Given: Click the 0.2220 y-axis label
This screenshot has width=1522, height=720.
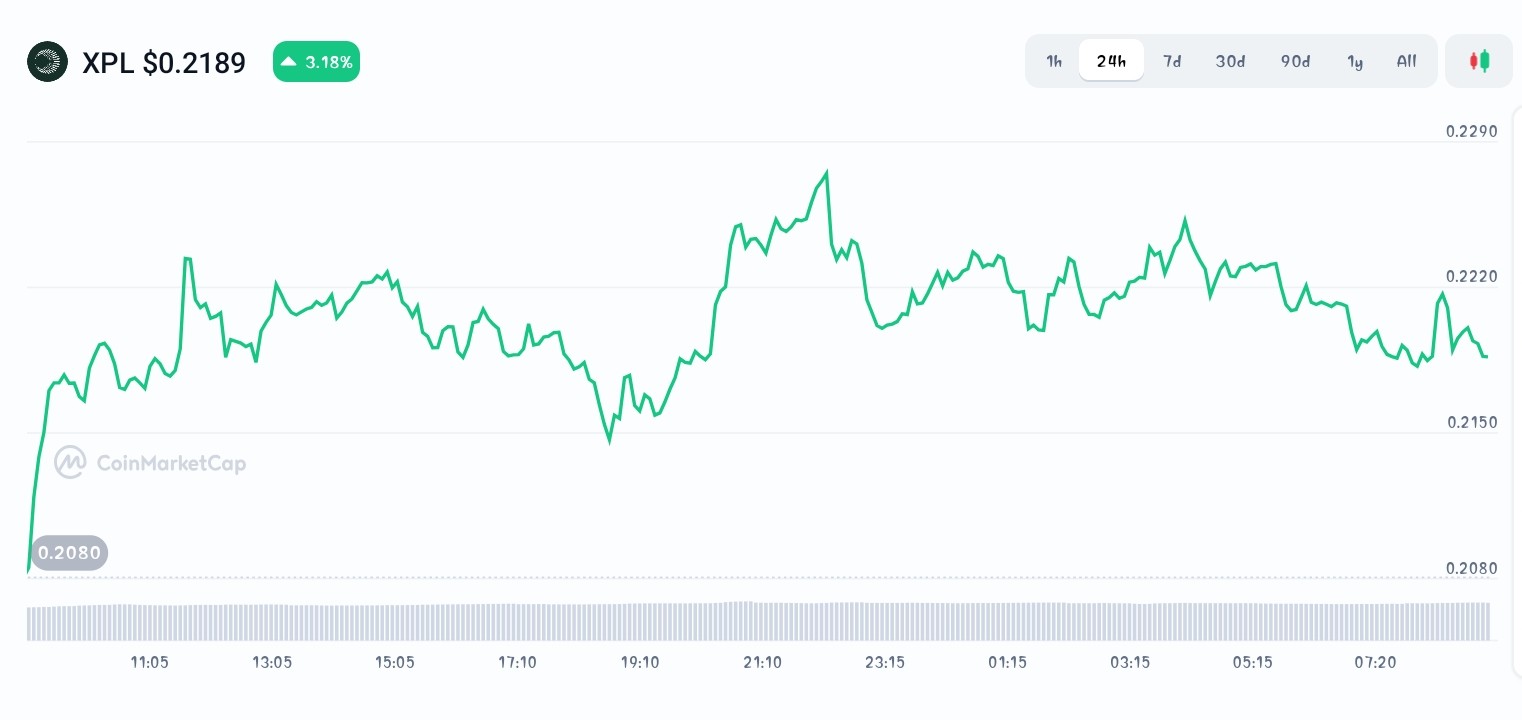Looking at the screenshot, I should coord(1472,276).
